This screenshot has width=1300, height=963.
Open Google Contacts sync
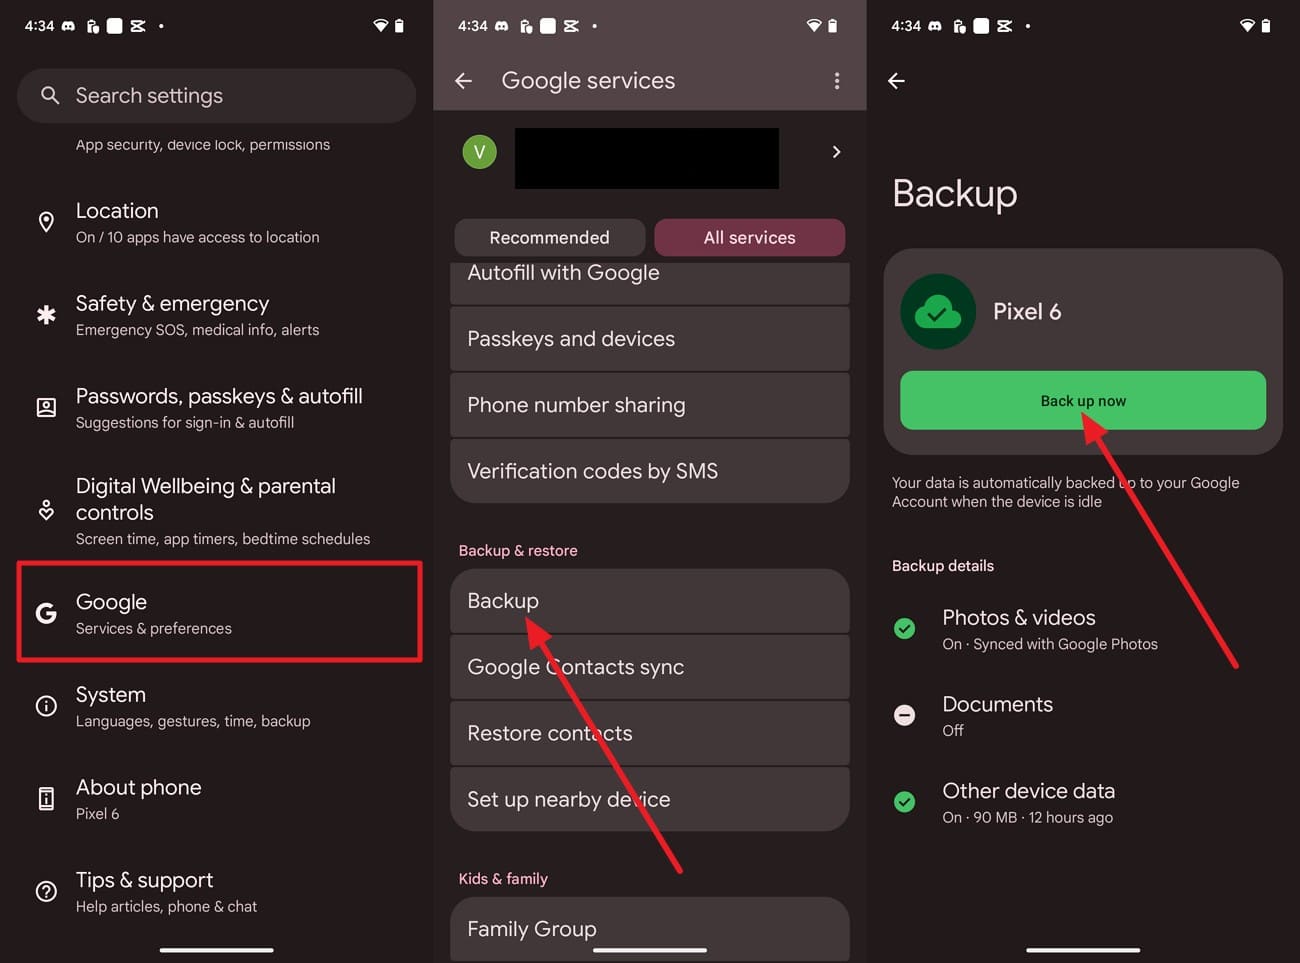pyautogui.click(x=650, y=667)
